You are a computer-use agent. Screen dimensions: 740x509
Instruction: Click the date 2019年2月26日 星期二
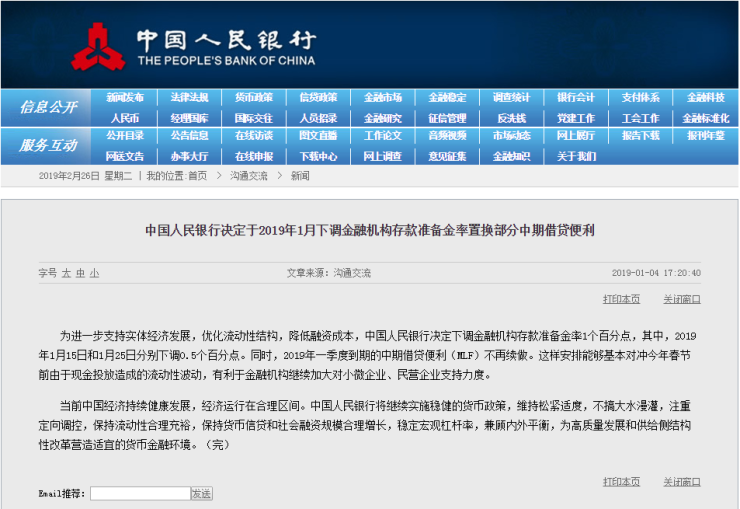(x=85, y=176)
